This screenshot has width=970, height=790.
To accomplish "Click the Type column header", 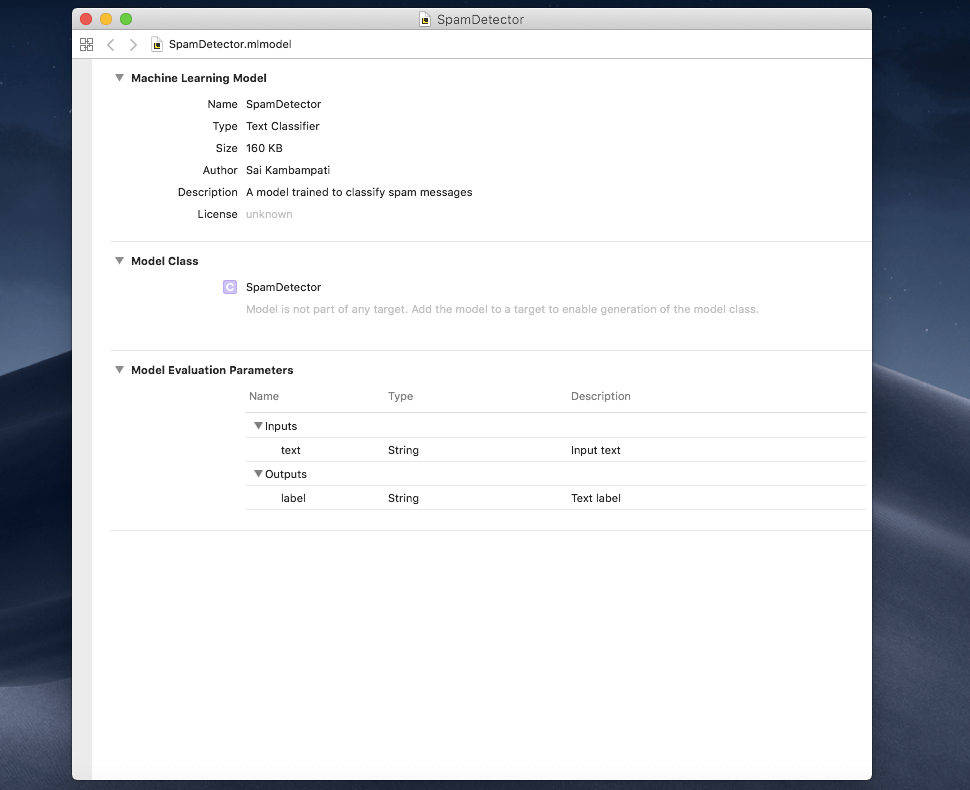I will pyautogui.click(x=400, y=396).
